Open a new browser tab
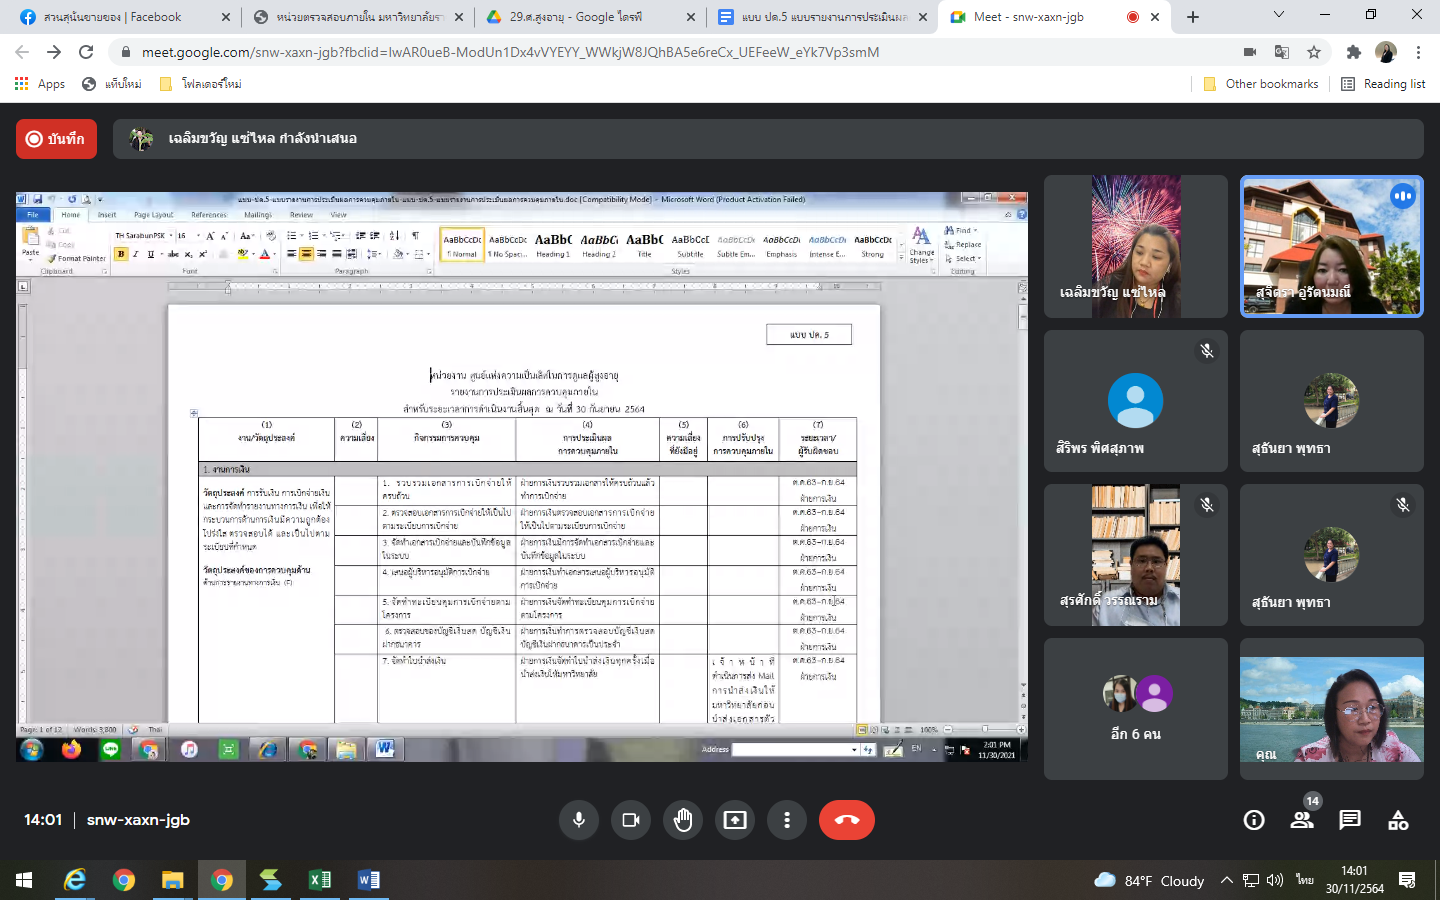This screenshot has width=1440, height=900. pos(1193,17)
